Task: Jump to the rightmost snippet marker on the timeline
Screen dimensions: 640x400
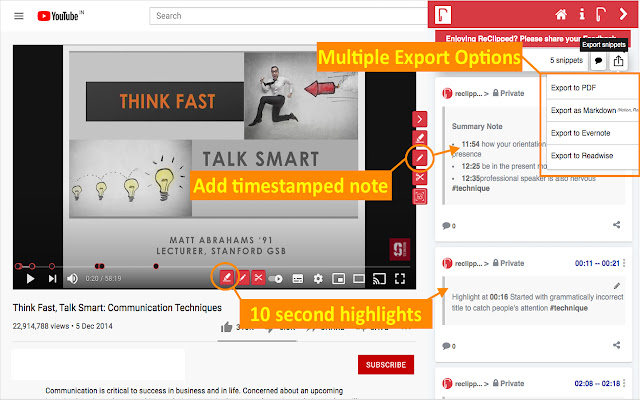Action: click(x=156, y=266)
